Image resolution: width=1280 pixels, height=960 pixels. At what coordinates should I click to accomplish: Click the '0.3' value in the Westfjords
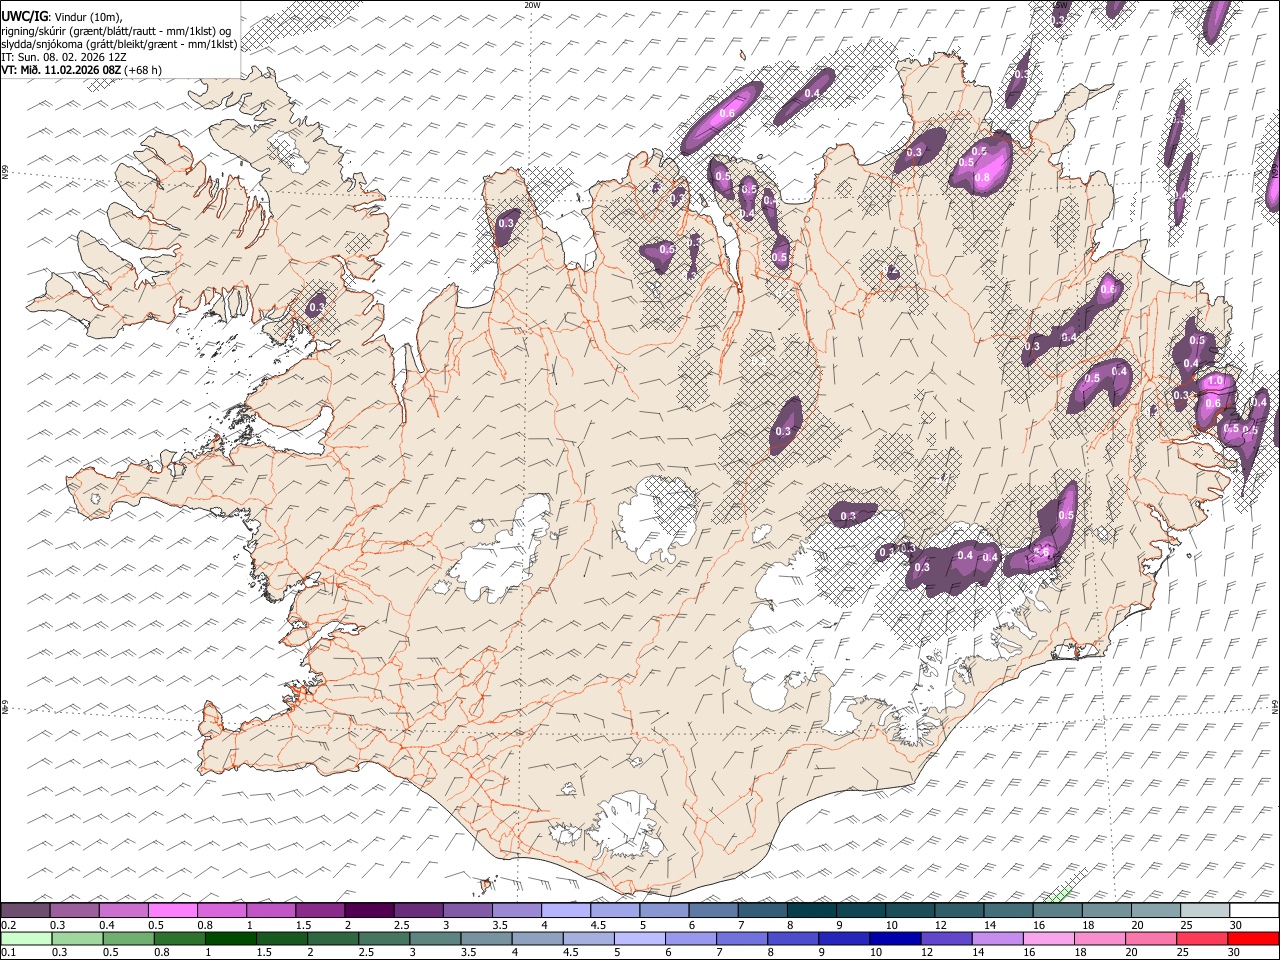317,307
